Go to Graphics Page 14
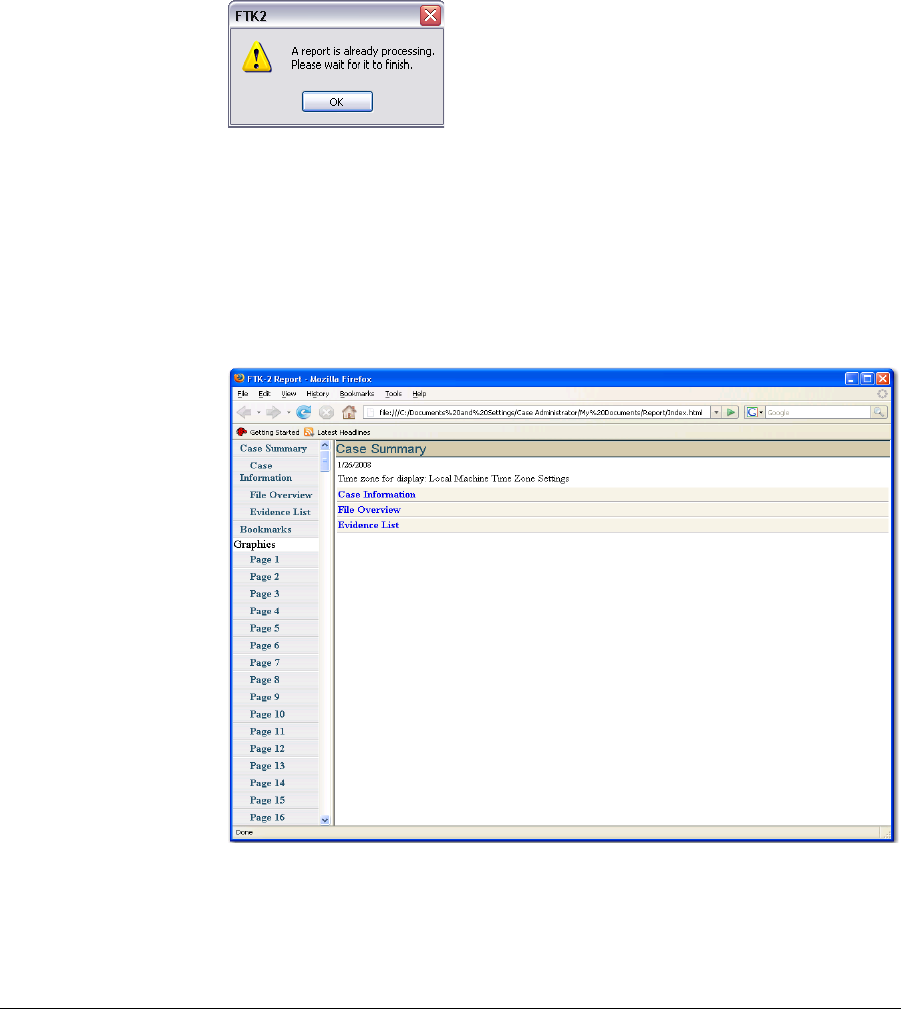The width and height of the screenshot is (901, 1009). [x=267, y=783]
